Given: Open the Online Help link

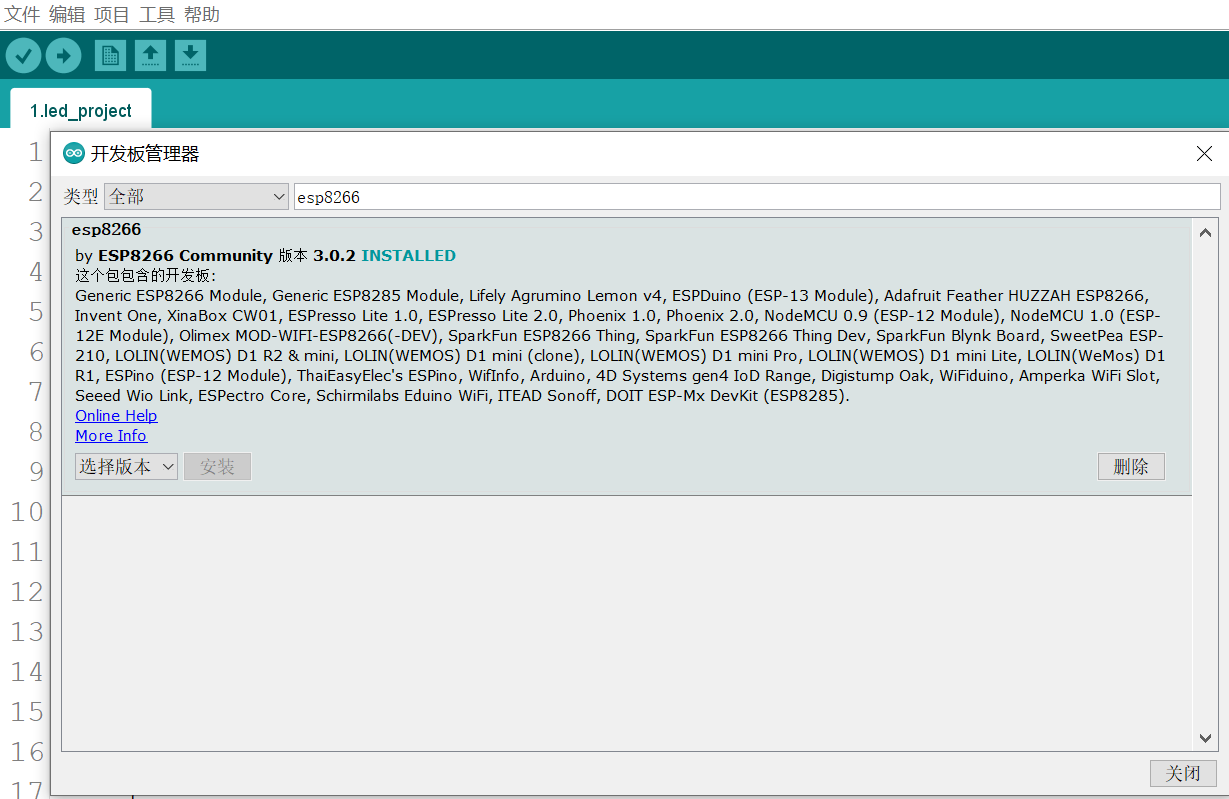Looking at the screenshot, I should pyautogui.click(x=116, y=415).
